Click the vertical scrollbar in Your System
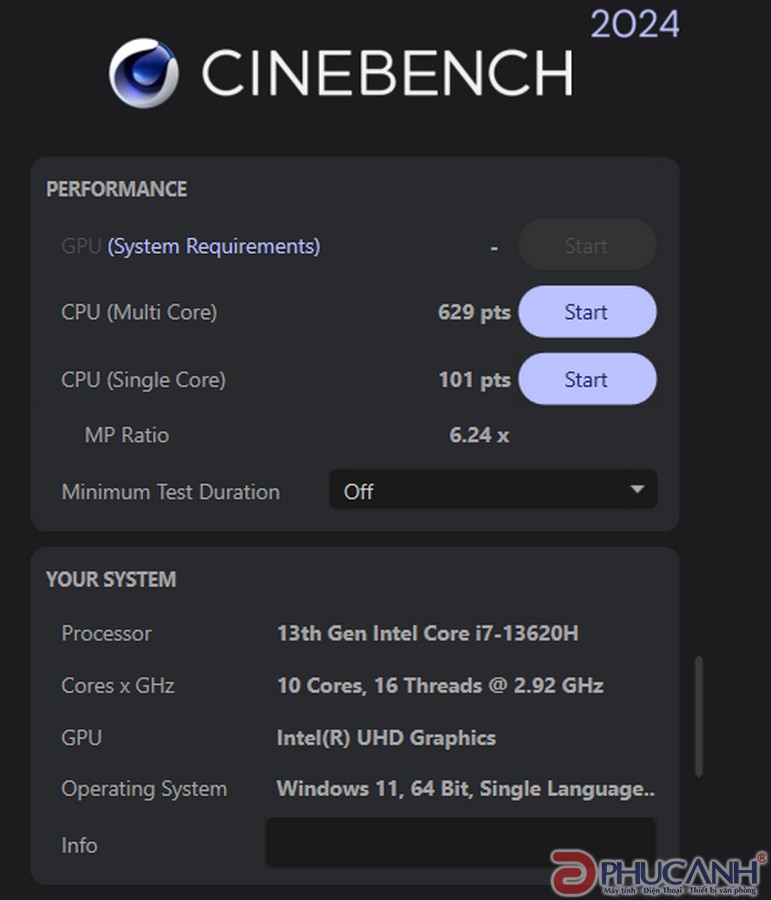The image size is (771, 900). (698, 716)
